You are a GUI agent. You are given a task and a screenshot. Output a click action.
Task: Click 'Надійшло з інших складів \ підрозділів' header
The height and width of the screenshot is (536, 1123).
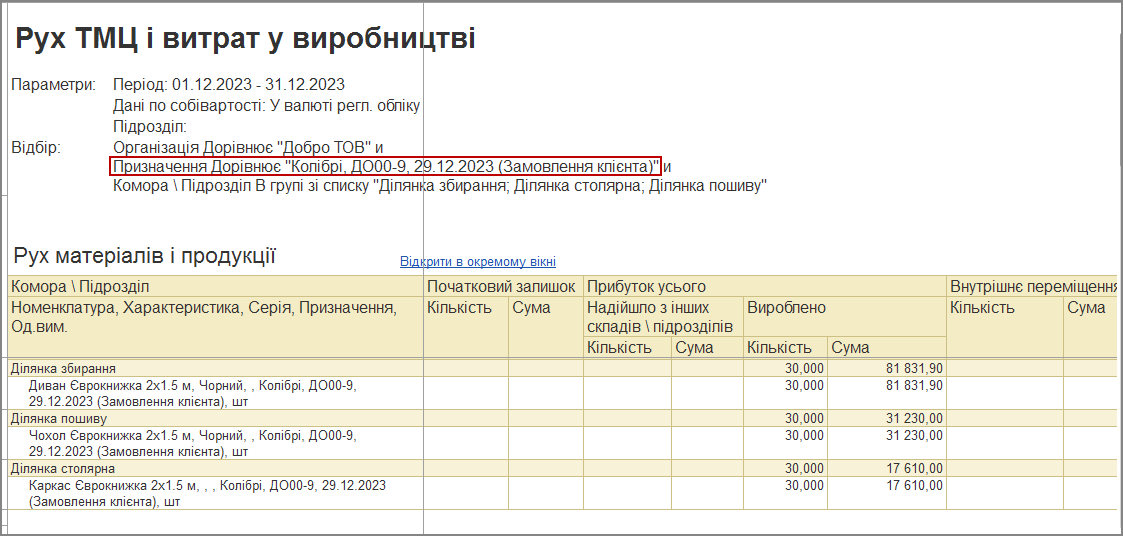pyautogui.click(x=662, y=317)
